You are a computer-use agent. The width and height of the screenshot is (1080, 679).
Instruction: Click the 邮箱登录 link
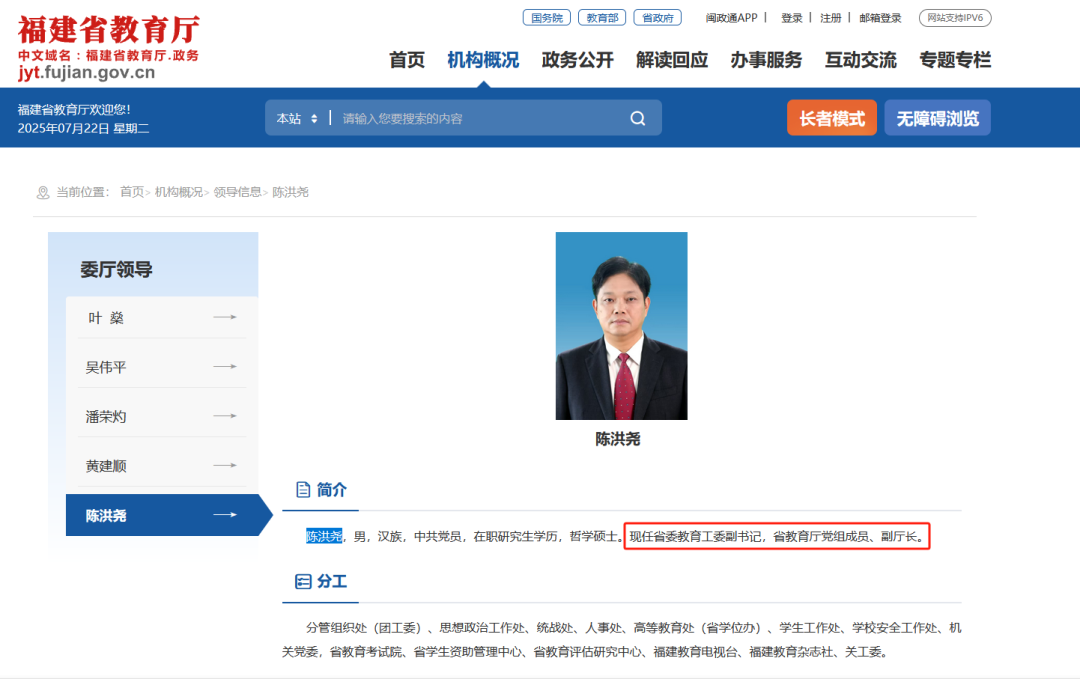pos(880,18)
